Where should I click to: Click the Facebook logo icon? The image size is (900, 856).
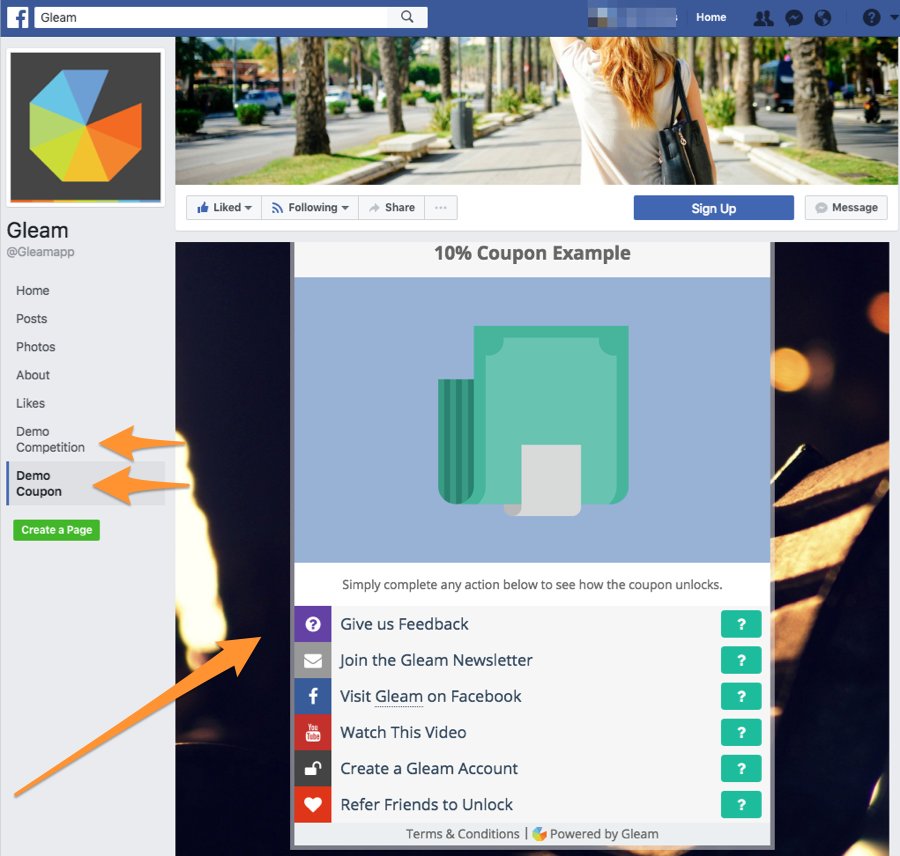18,17
